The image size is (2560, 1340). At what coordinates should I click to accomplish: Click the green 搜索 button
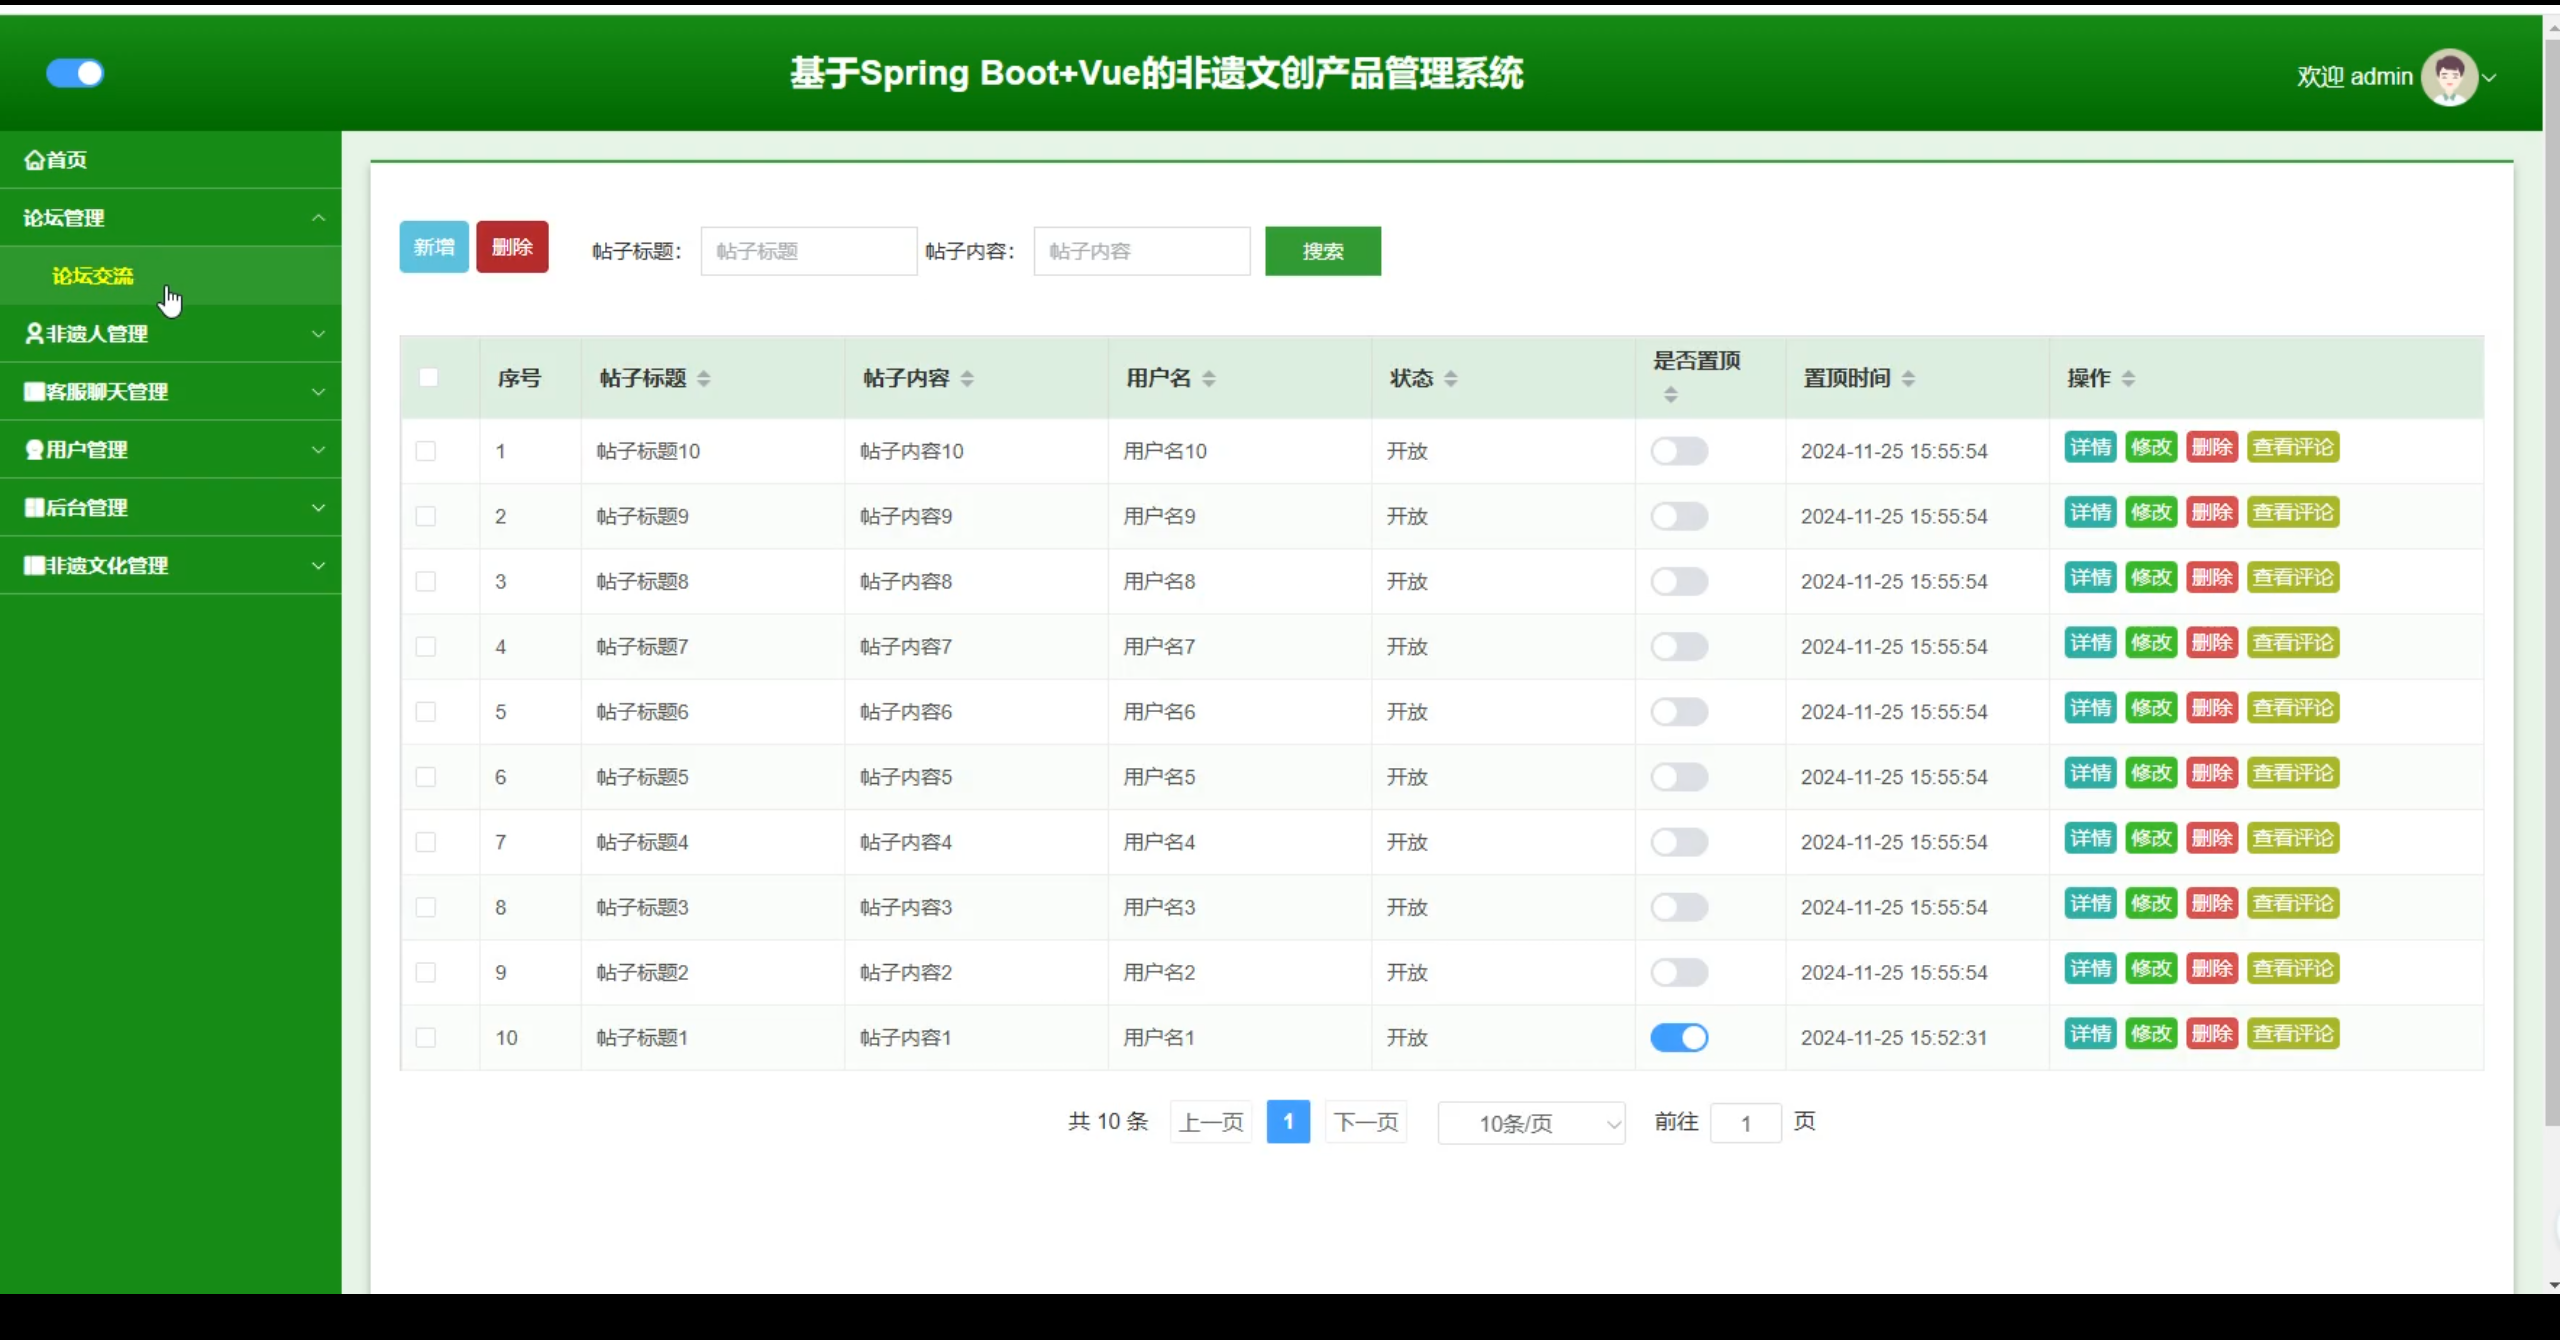1322,251
